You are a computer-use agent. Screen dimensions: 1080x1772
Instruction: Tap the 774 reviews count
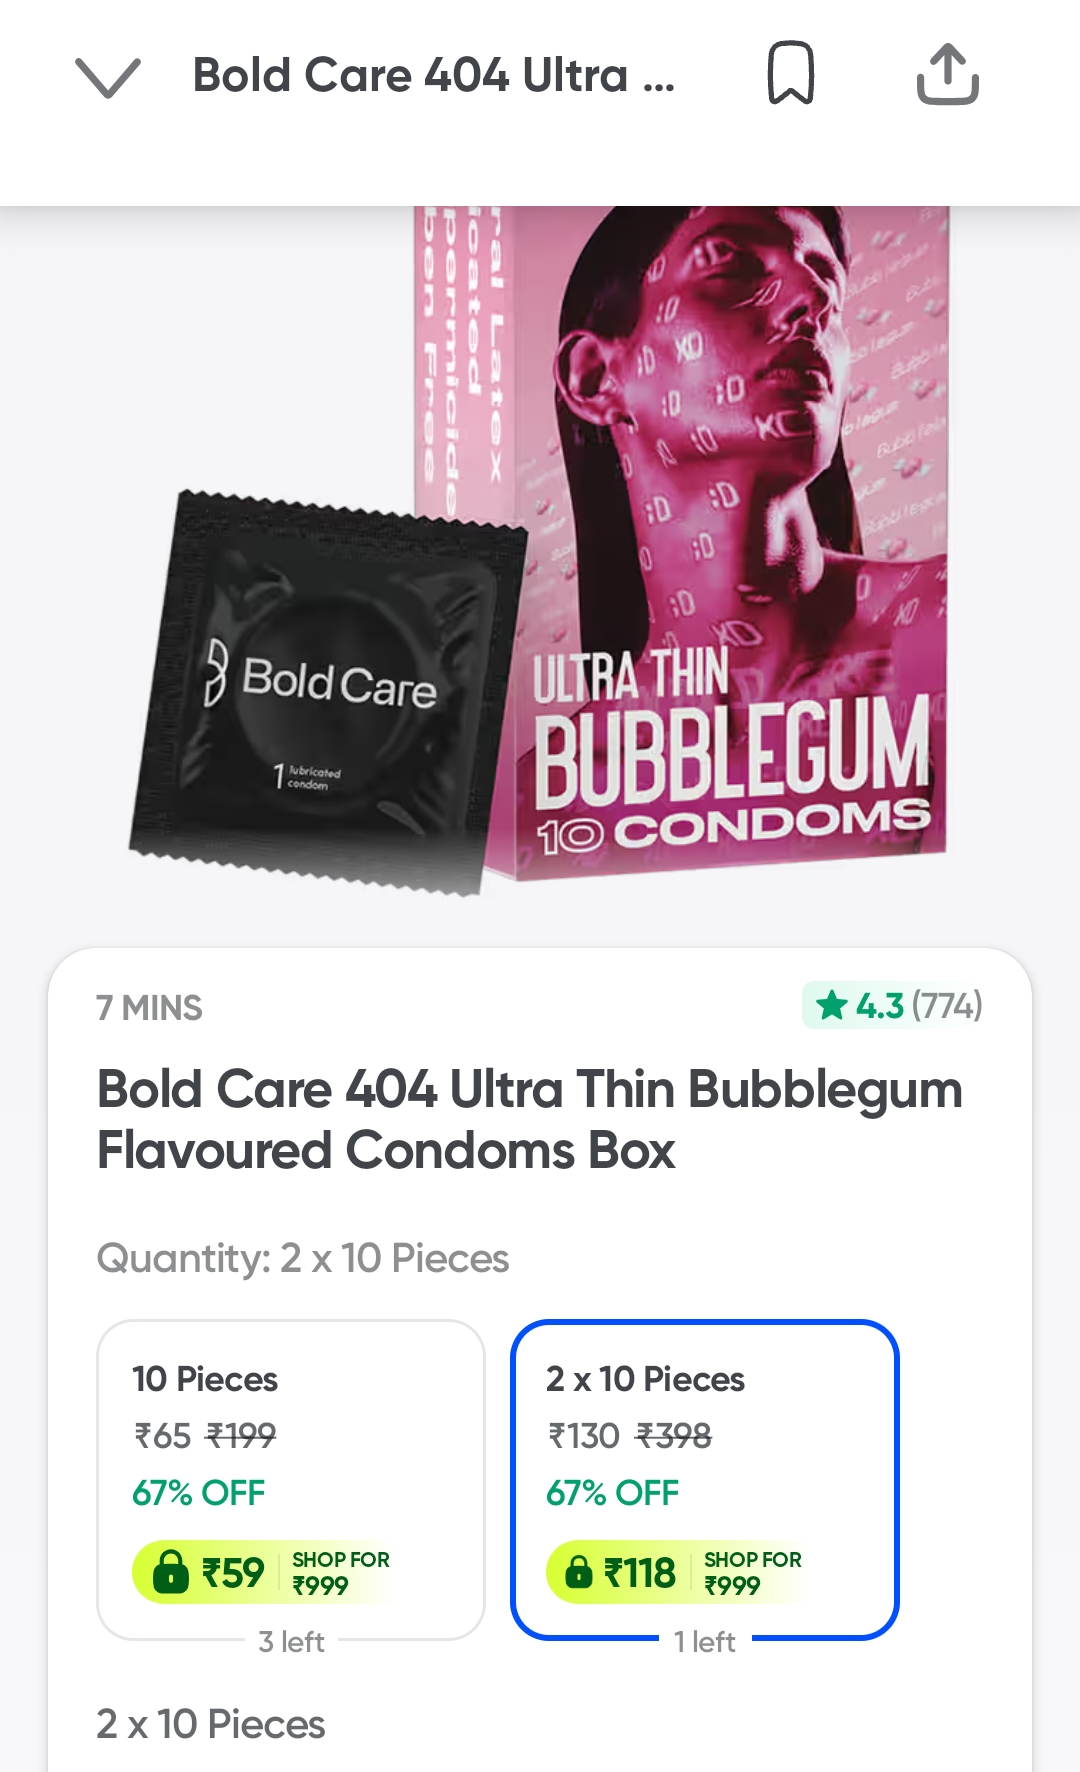click(x=946, y=1005)
